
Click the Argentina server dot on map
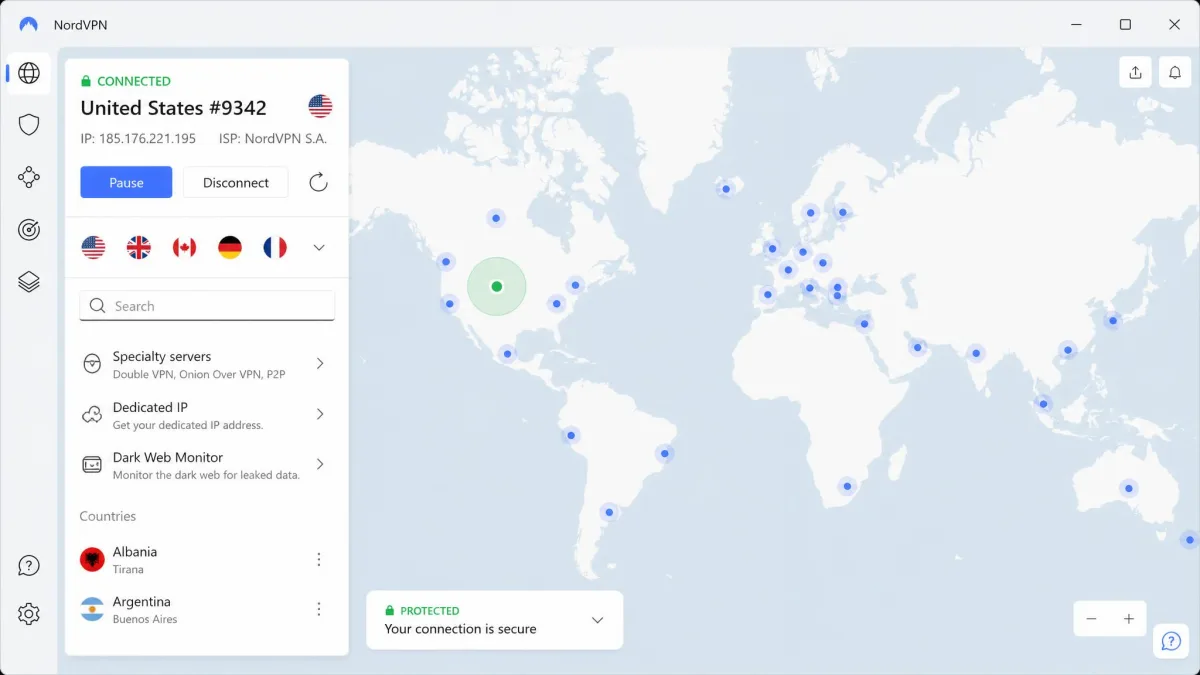[x=608, y=512]
